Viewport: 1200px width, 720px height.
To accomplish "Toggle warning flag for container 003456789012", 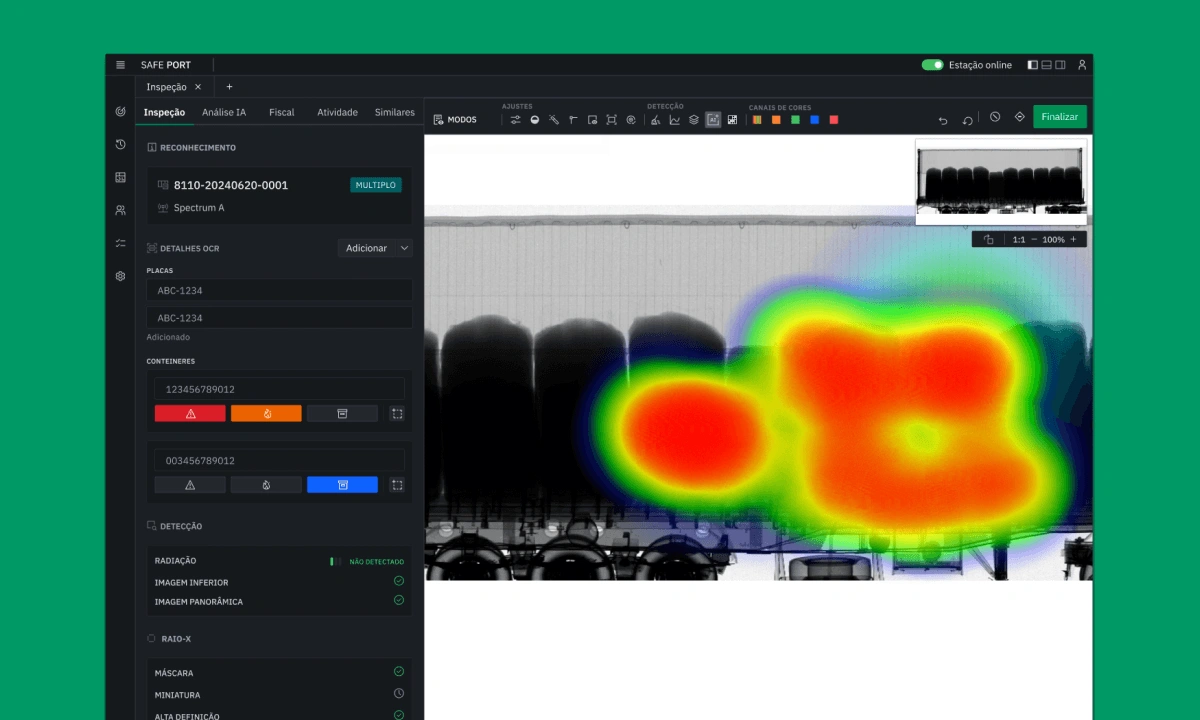I will (x=190, y=485).
